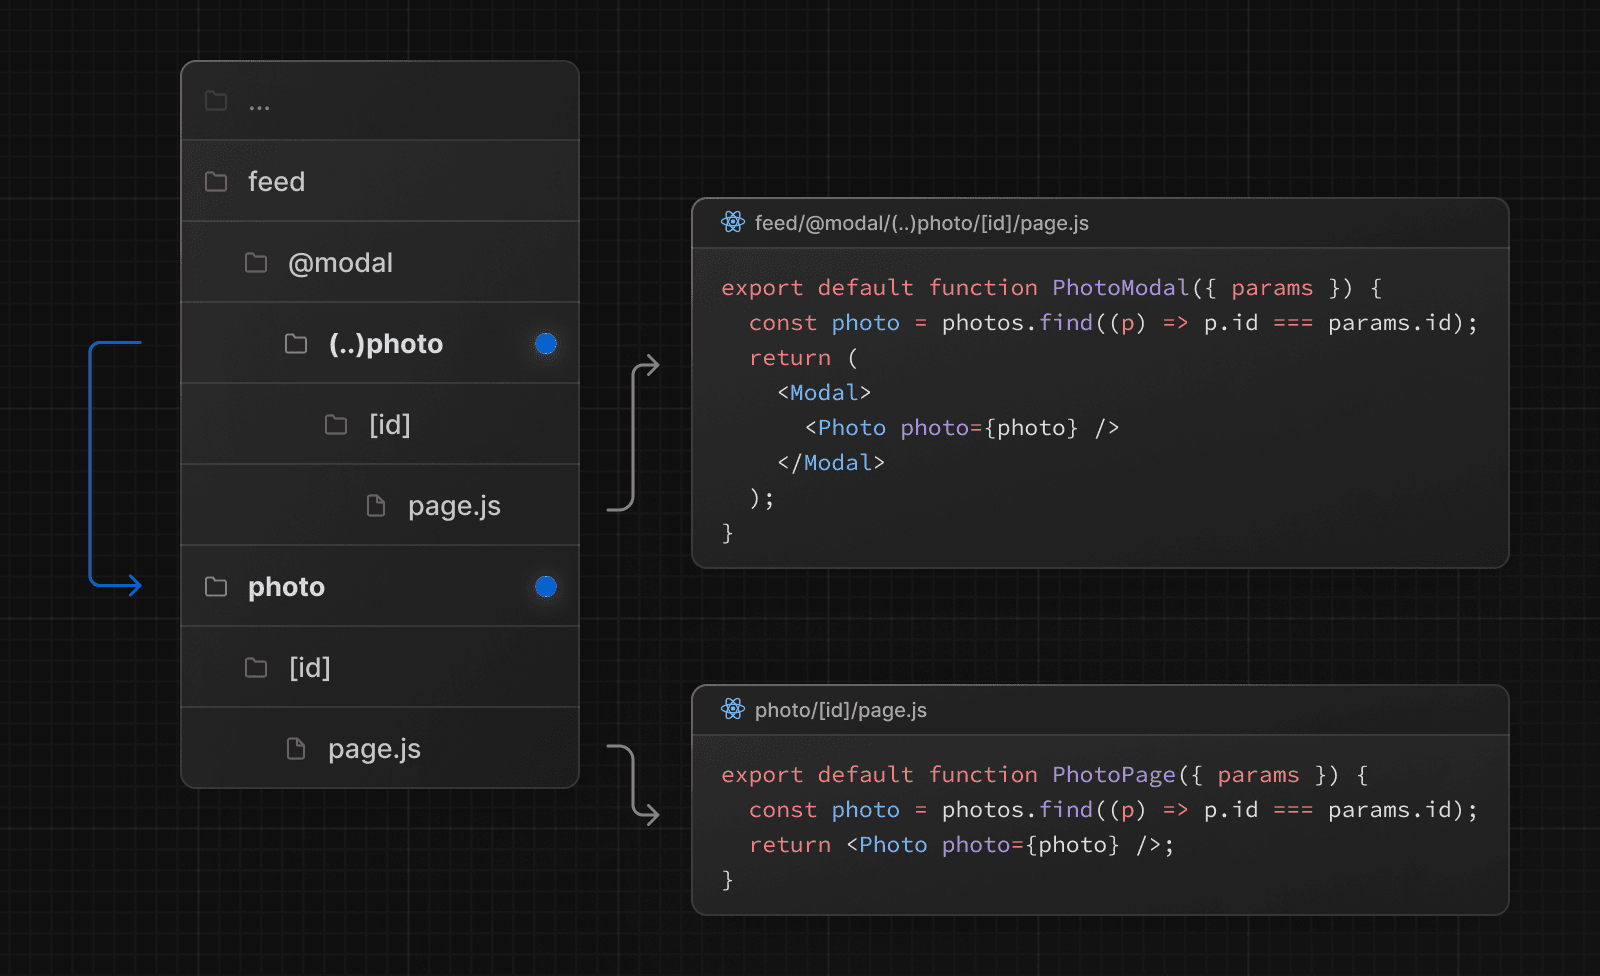Expand the feed folder entry
The image size is (1600, 976).
(277, 181)
